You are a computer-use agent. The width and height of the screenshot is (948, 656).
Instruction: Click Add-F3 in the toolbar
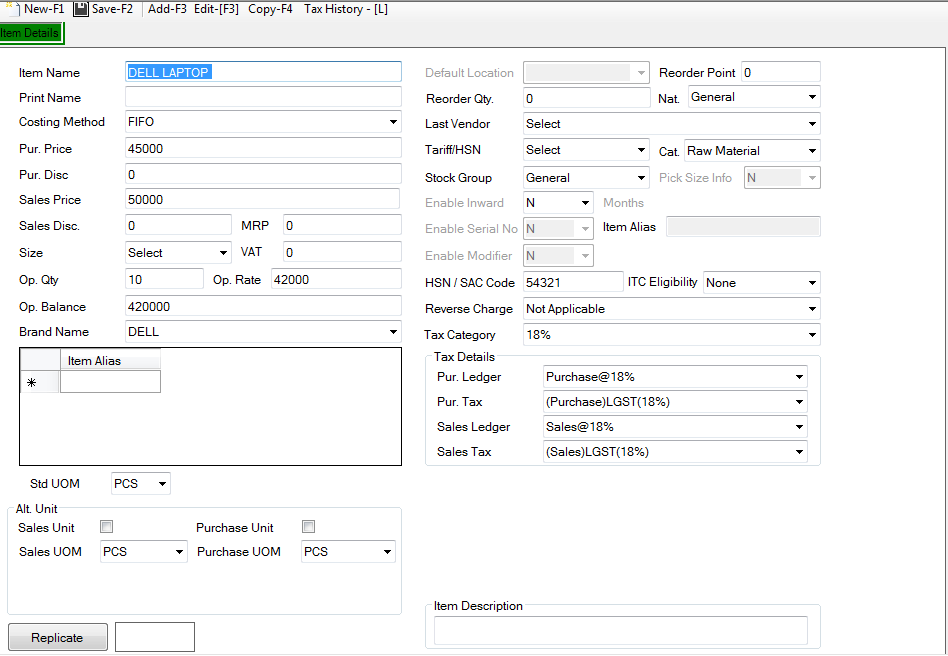(167, 9)
